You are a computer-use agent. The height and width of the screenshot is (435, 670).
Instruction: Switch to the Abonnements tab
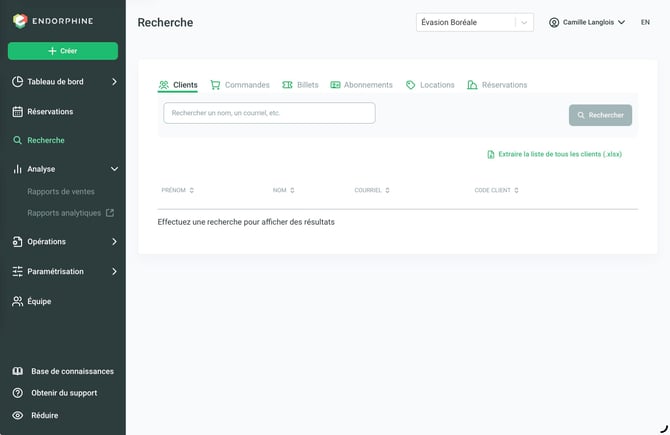point(361,85)
